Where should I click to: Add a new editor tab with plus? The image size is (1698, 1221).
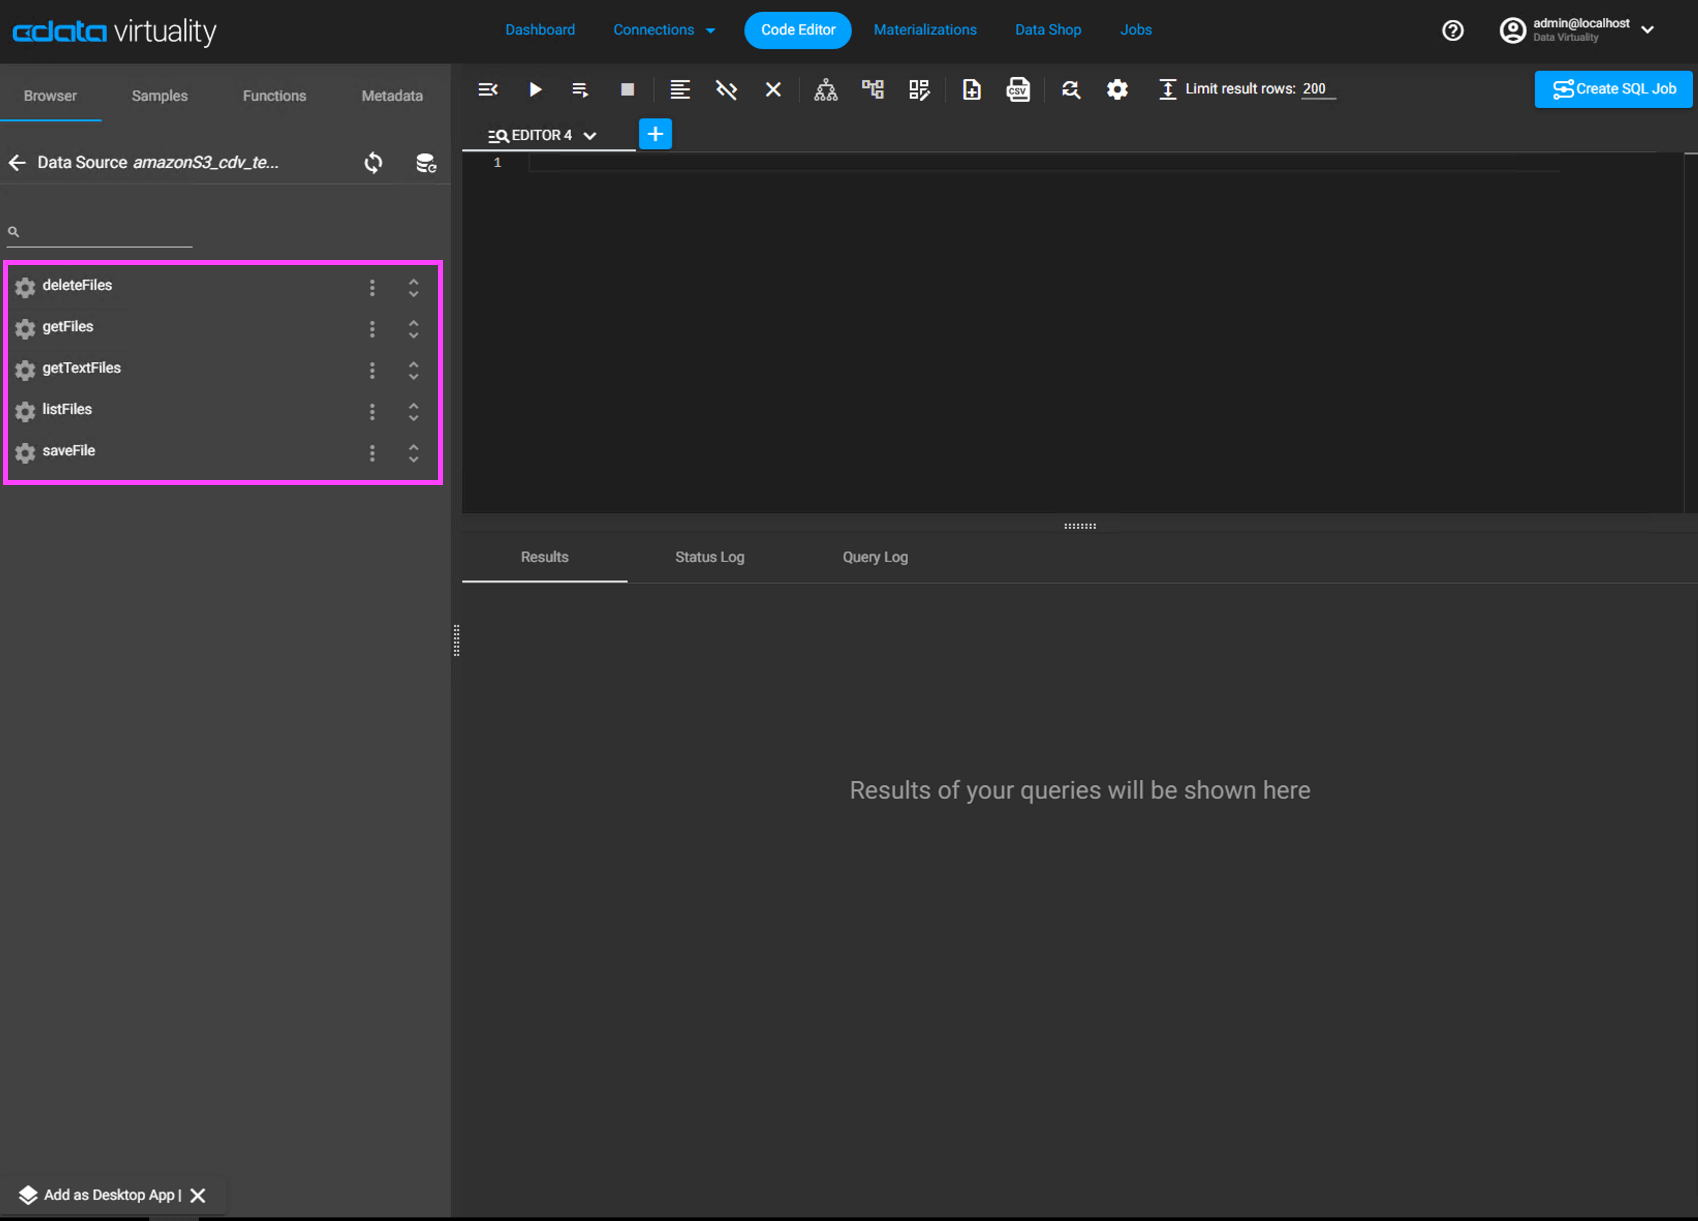tap(655, 134)
